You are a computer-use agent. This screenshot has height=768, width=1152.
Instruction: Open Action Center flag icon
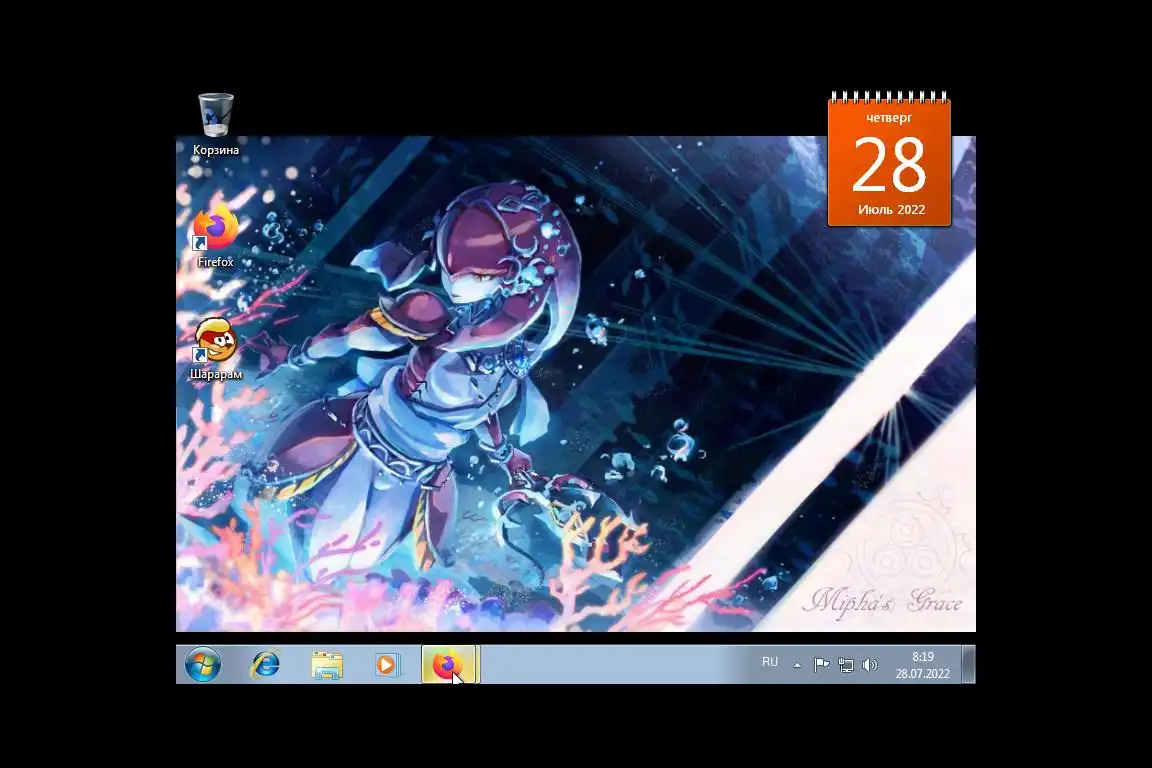pyautogui.click(x=821, y=665)
